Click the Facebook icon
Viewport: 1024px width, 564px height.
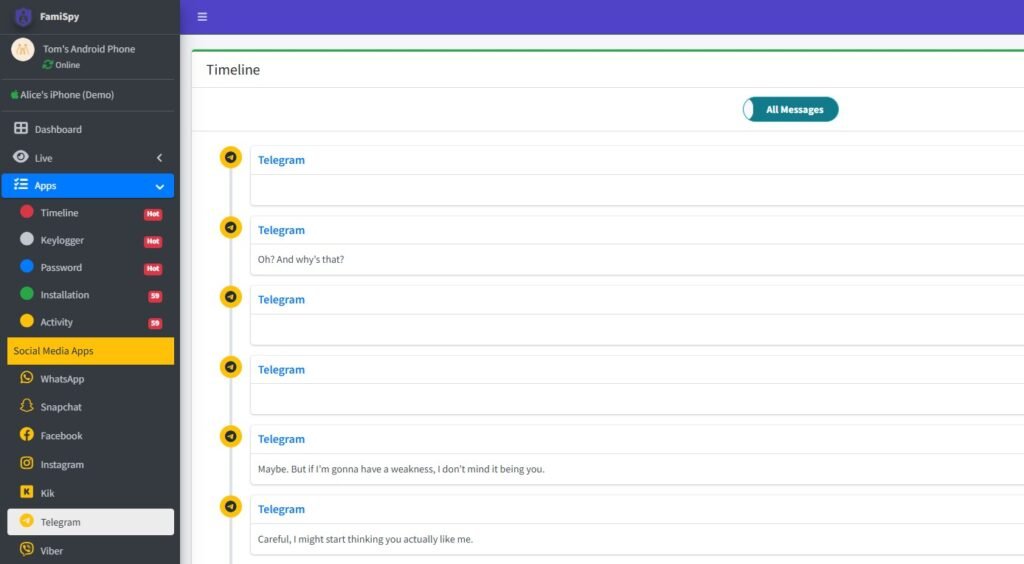(x=27, y=434)
